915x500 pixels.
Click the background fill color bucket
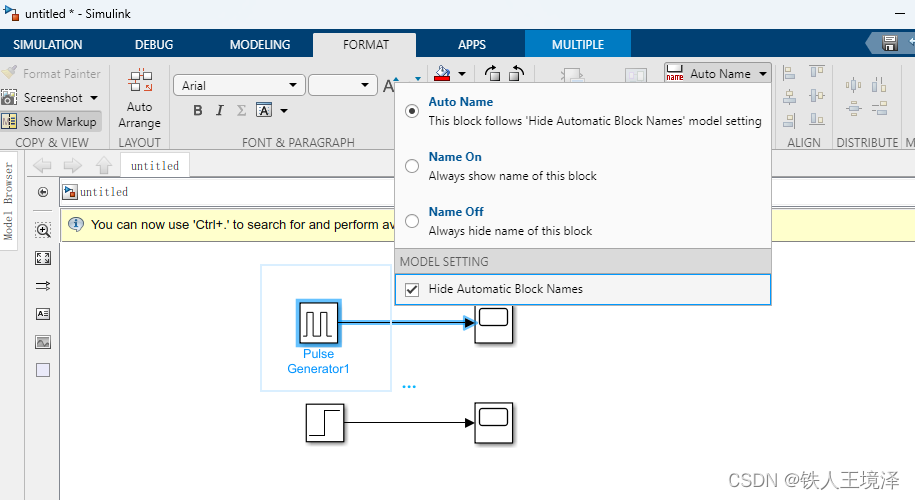[x=443, y=74]
